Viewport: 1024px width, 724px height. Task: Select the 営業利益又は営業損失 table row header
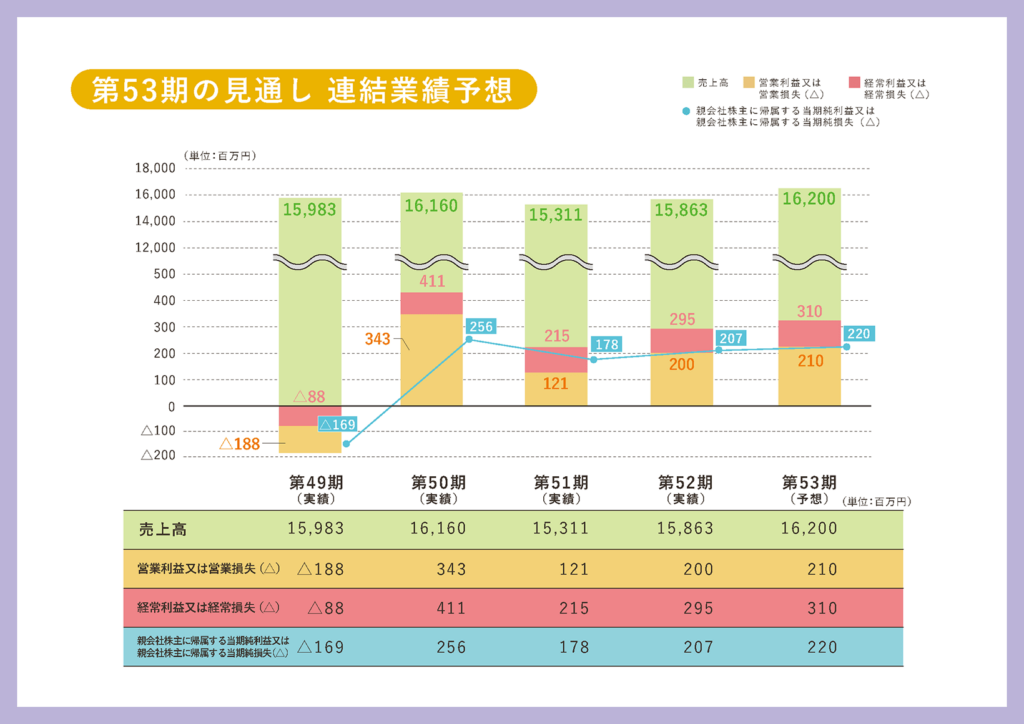[209, 569]
